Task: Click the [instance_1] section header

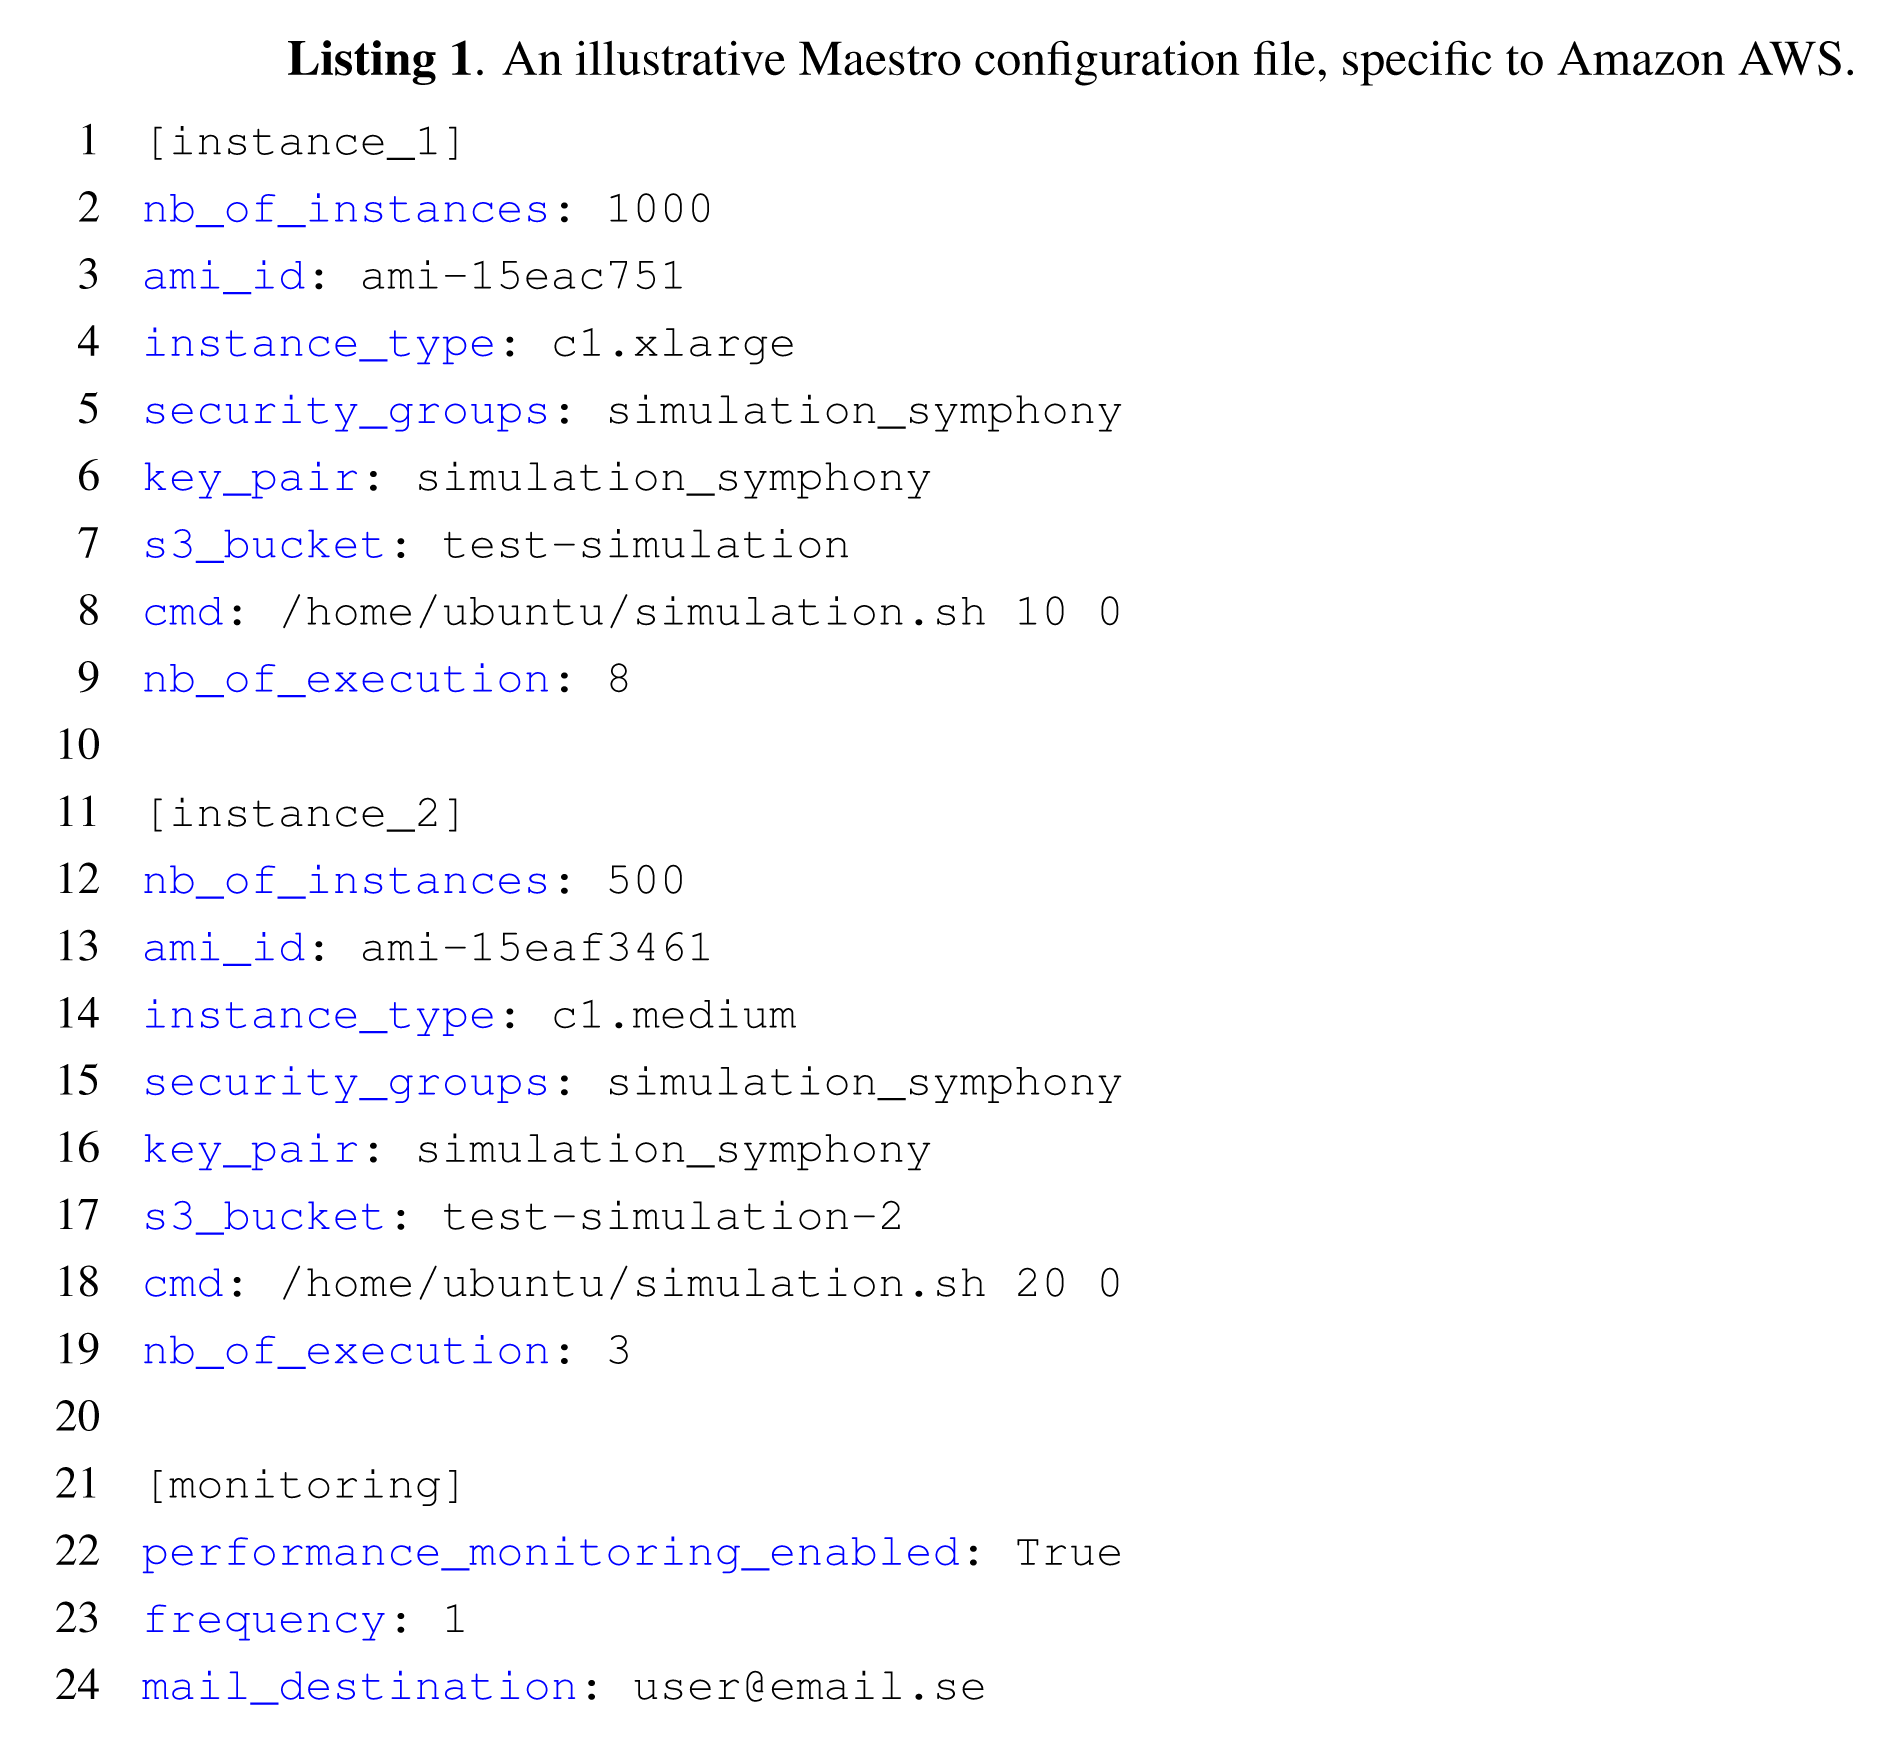Action: click(x=304, y=142)
